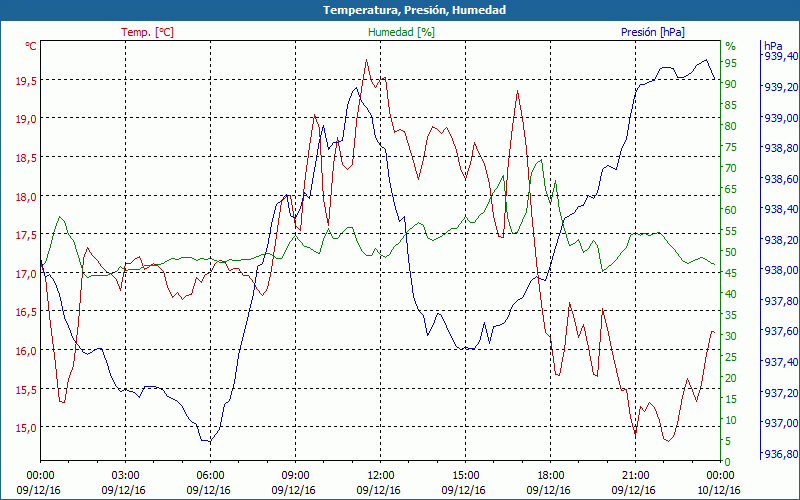Click the blue 'hPa' pressure unit label

click(x=773, y=46)
